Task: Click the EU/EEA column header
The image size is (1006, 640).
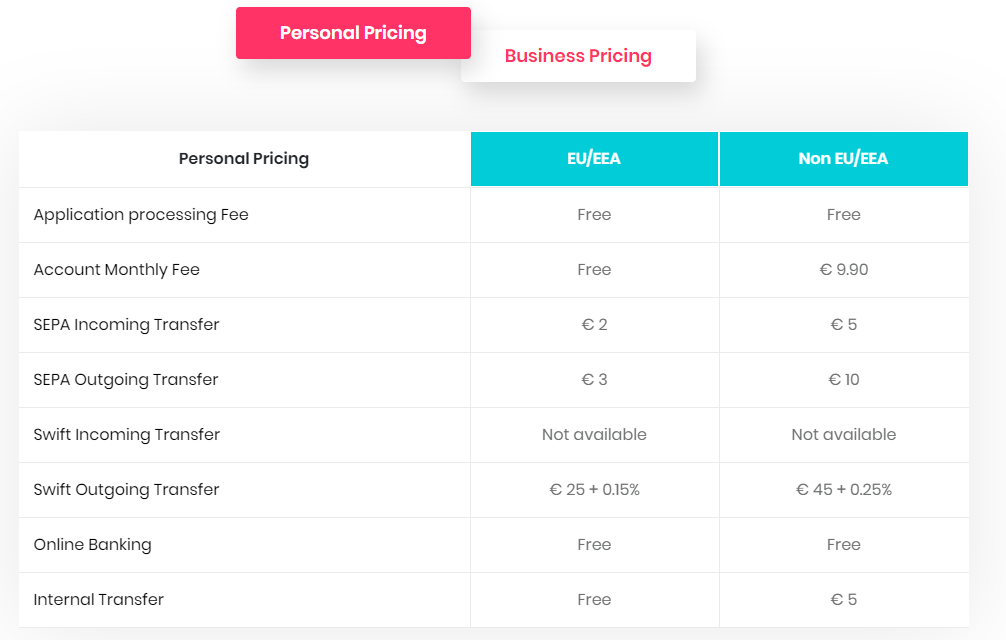Action: [594, 159]
